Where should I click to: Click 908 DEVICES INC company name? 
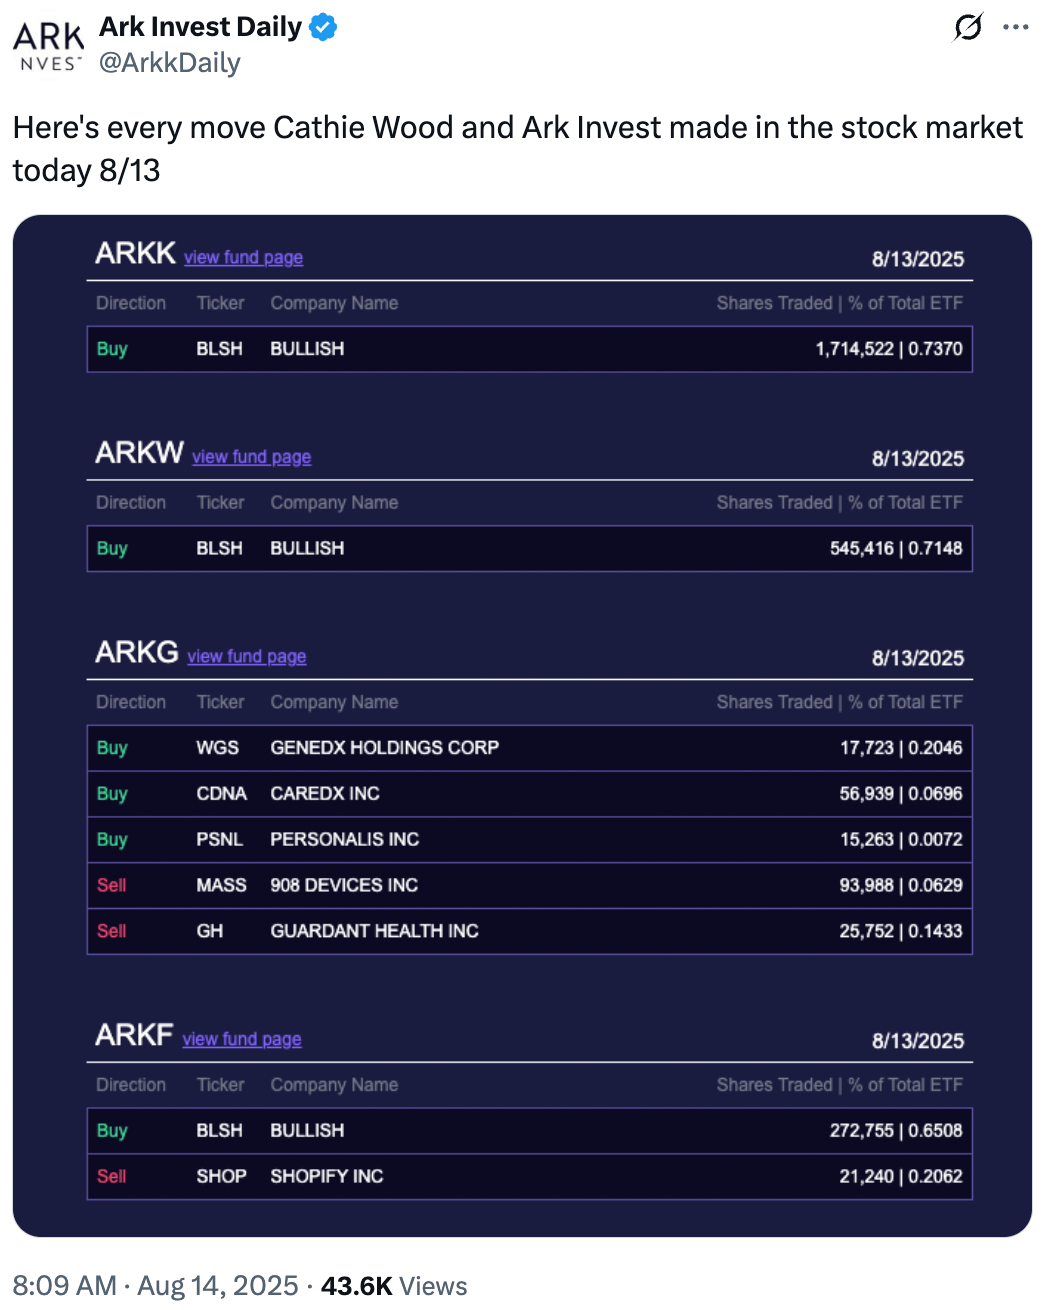point(344,885)
